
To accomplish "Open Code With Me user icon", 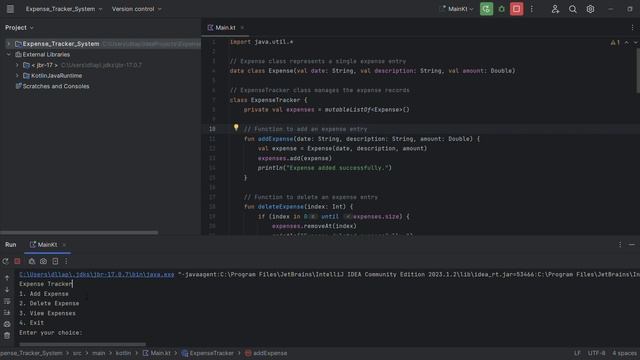I will click(555, 9).
